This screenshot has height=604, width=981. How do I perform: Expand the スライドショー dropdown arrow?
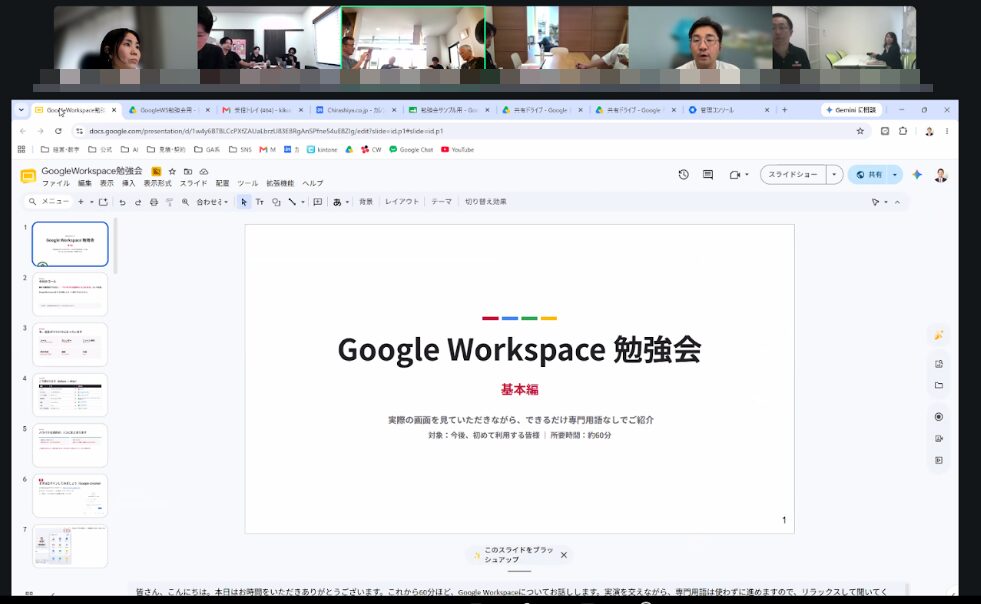[834, 175]
